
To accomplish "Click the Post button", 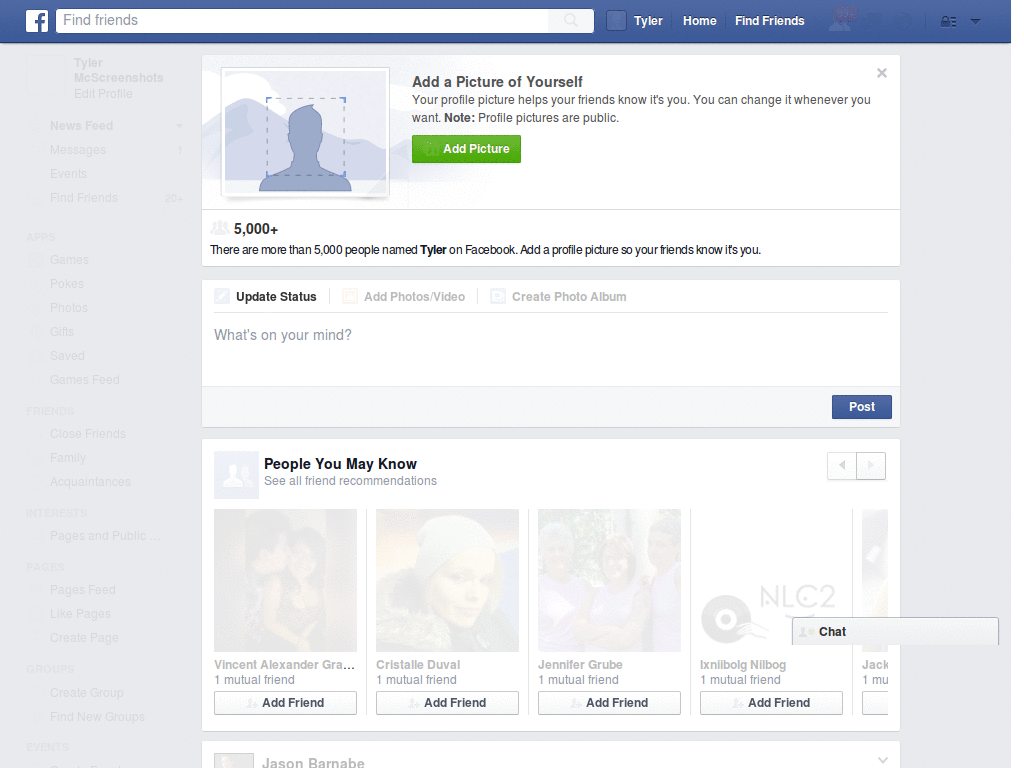I will click(x=861, y=407).
